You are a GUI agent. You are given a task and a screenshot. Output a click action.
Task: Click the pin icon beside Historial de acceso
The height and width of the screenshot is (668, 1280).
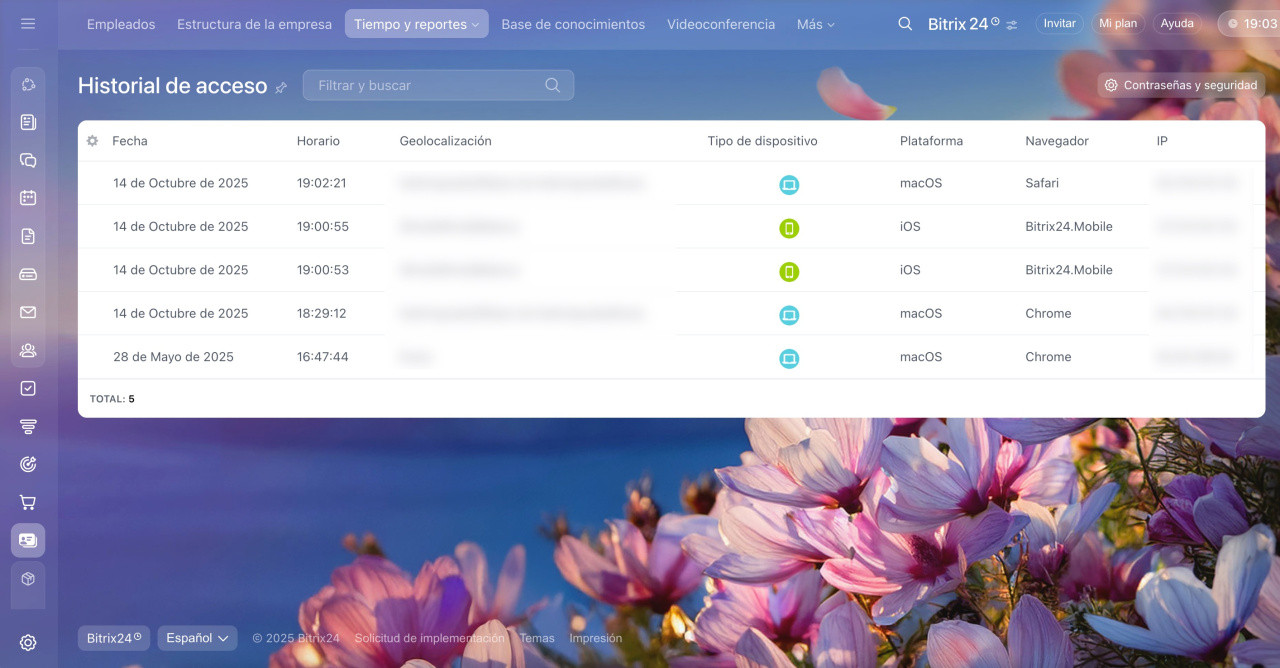pos(281,88)
